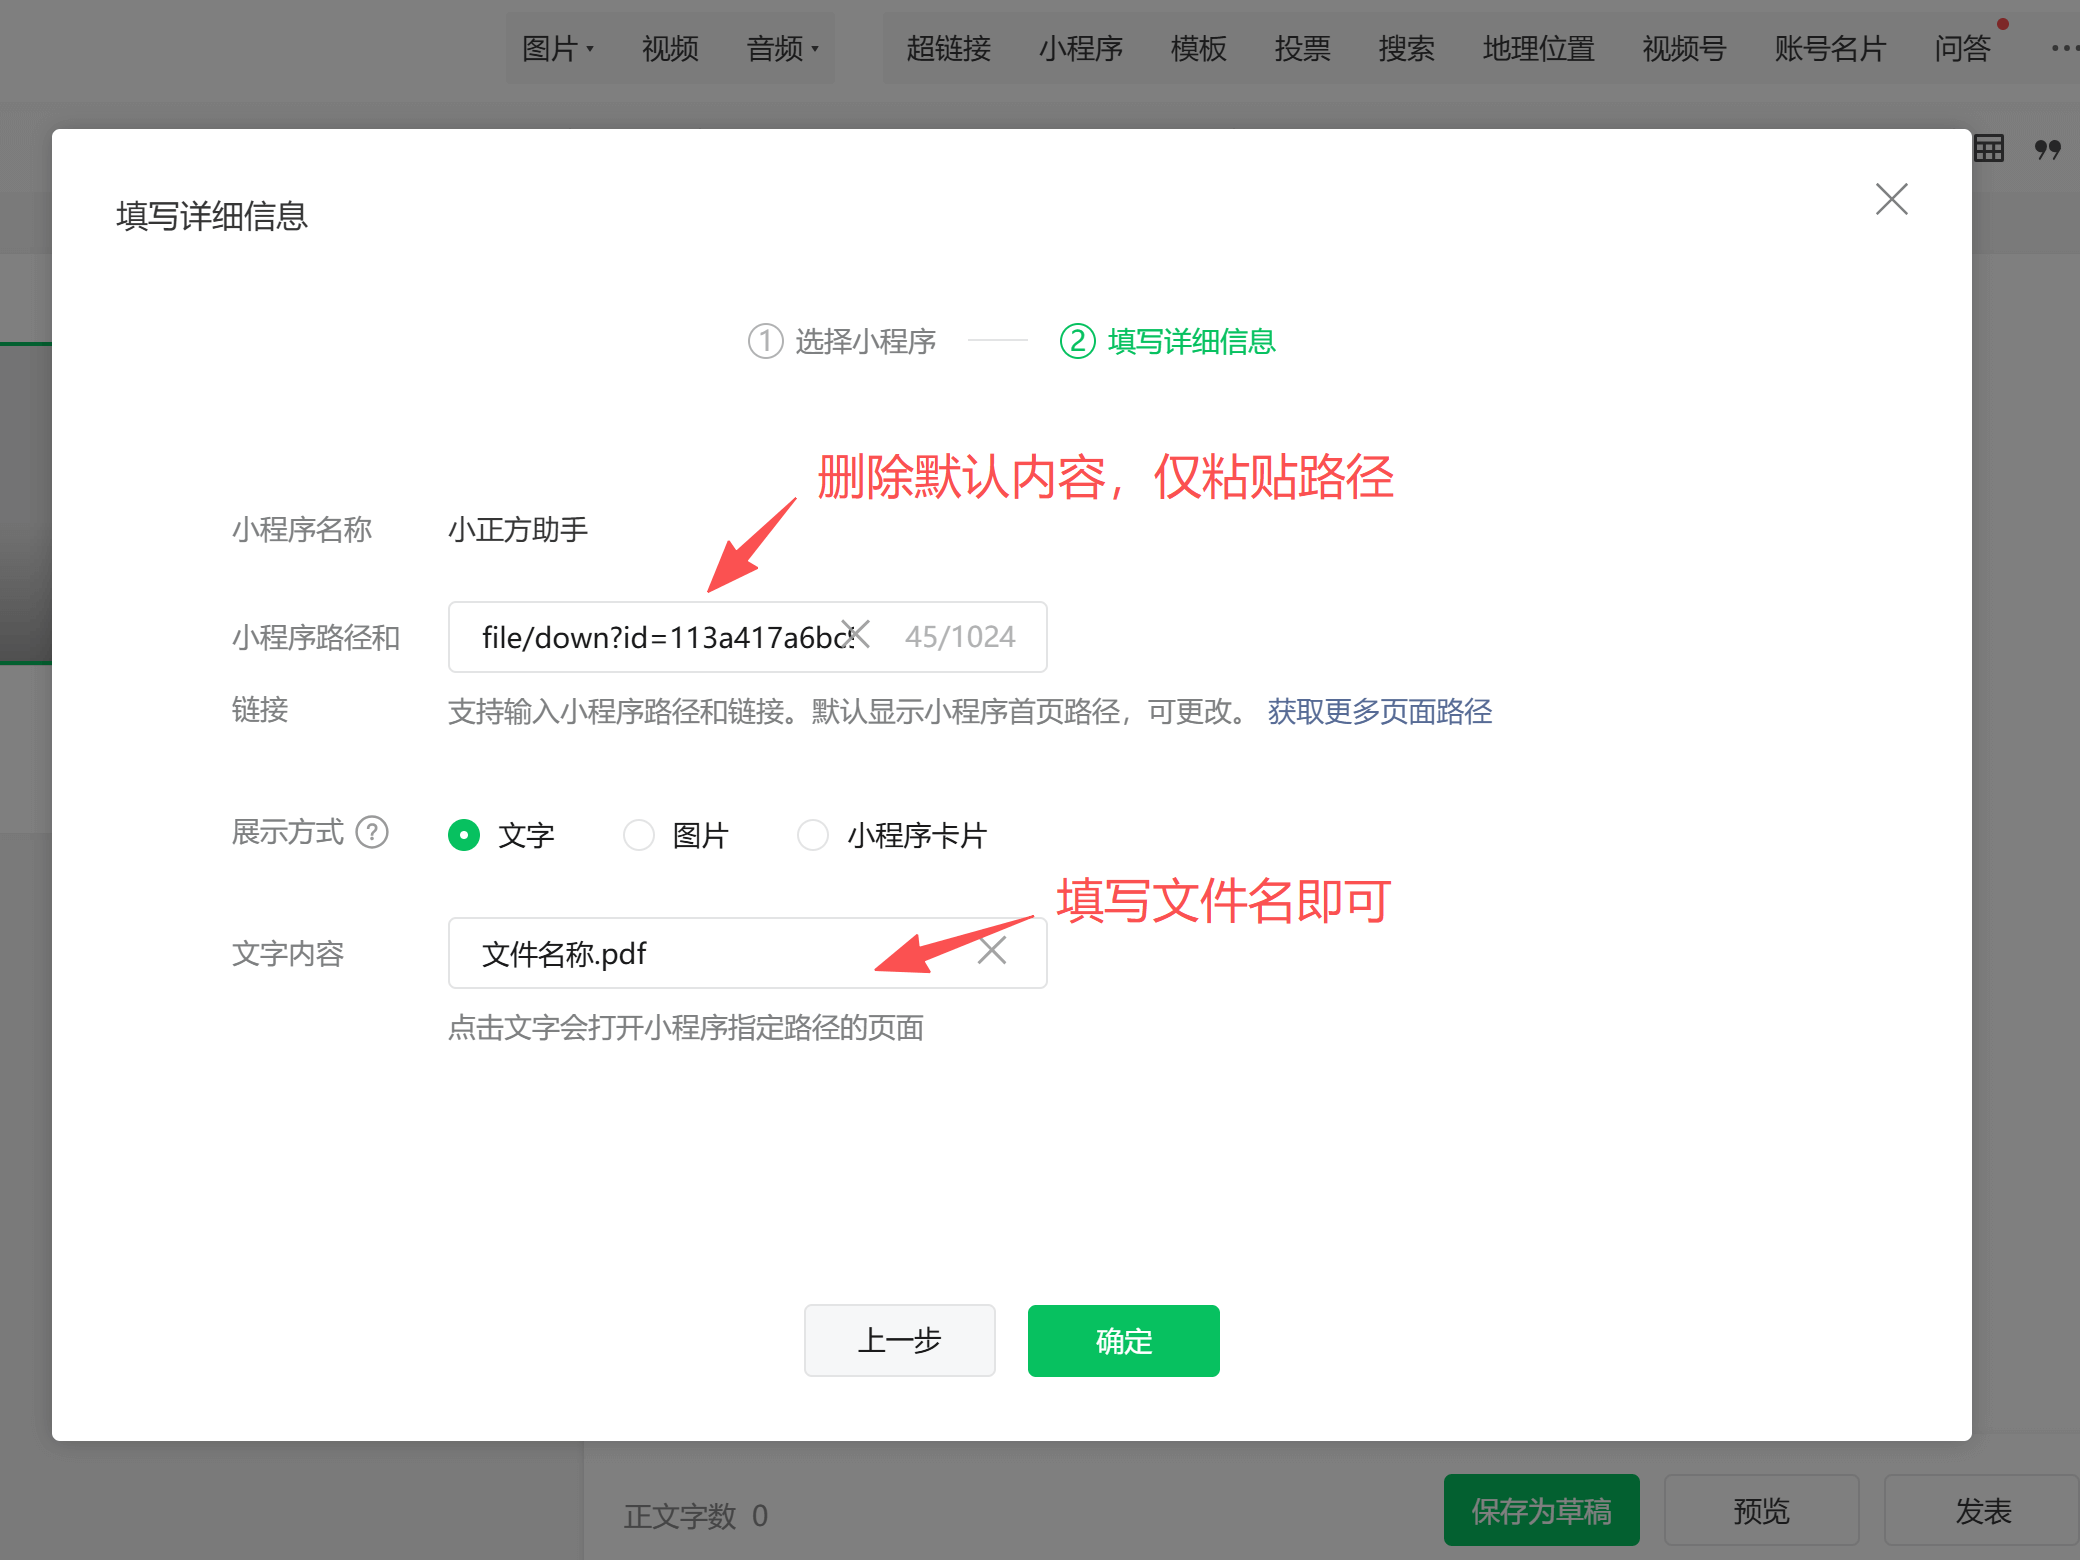Select the 文字 display option
The height and width of the screenshot is (1560, 2080).
pos(465,835)
